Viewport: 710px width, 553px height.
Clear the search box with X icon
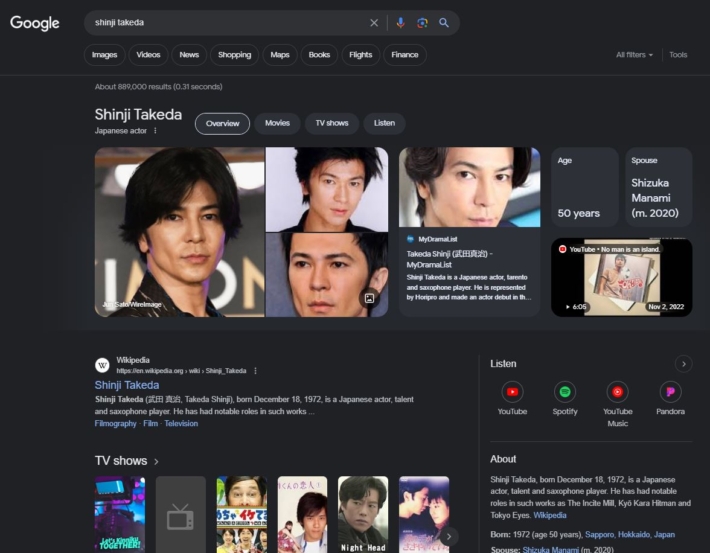(374, 23)
